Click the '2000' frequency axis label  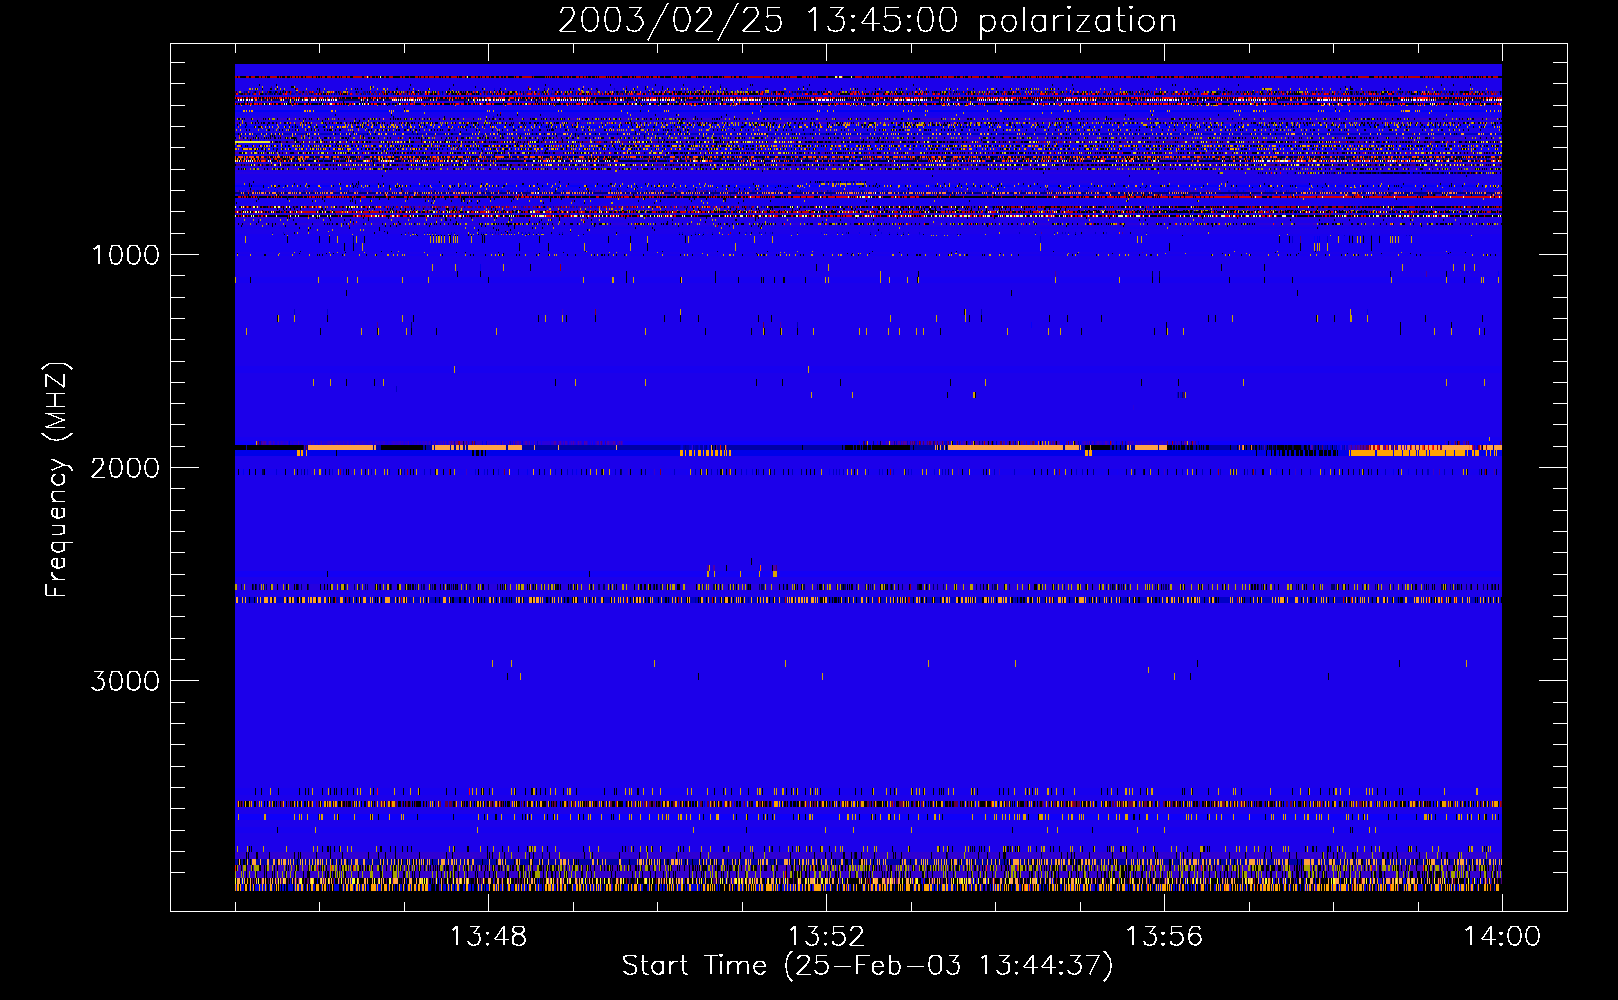pyautogui.click(x=125, y=468)
